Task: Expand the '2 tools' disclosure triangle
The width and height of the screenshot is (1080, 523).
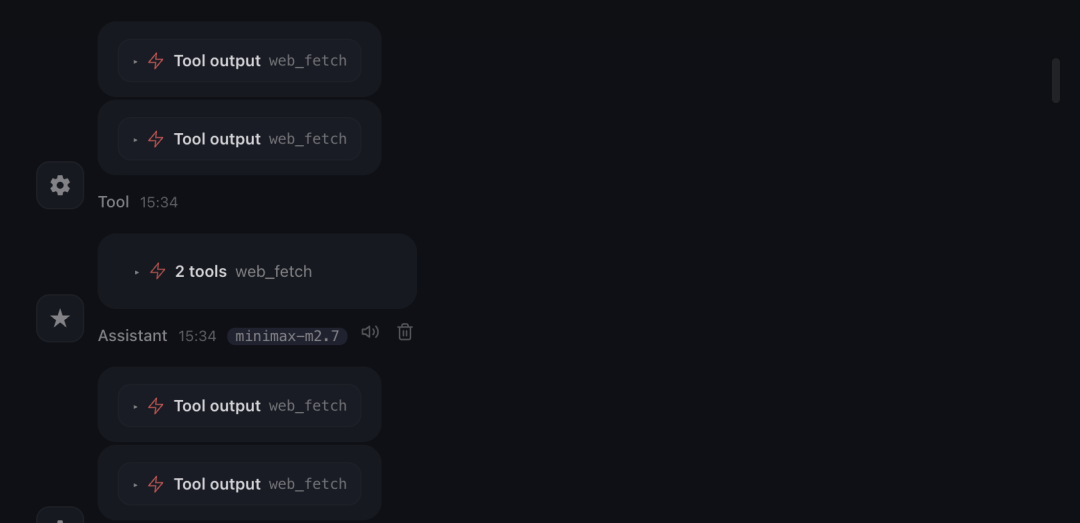Action: coord(137,272)
